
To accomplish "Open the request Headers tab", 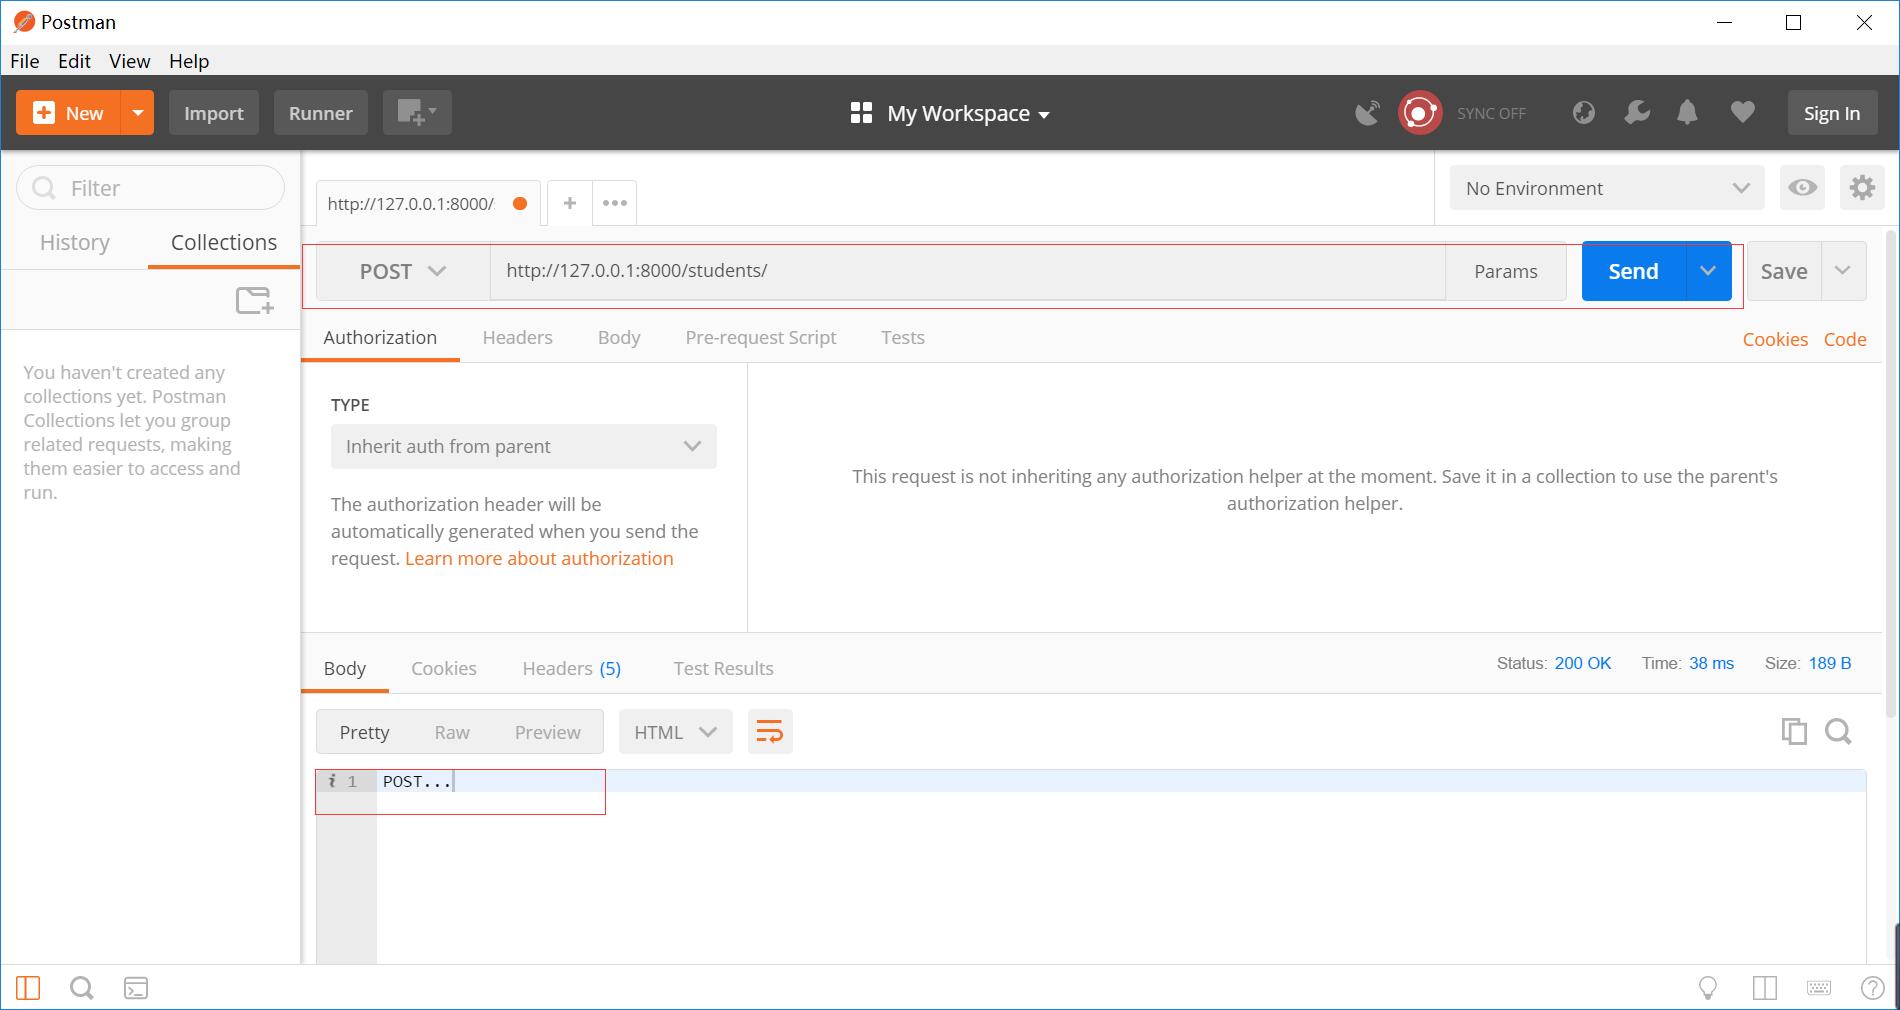I will point(517,337).
